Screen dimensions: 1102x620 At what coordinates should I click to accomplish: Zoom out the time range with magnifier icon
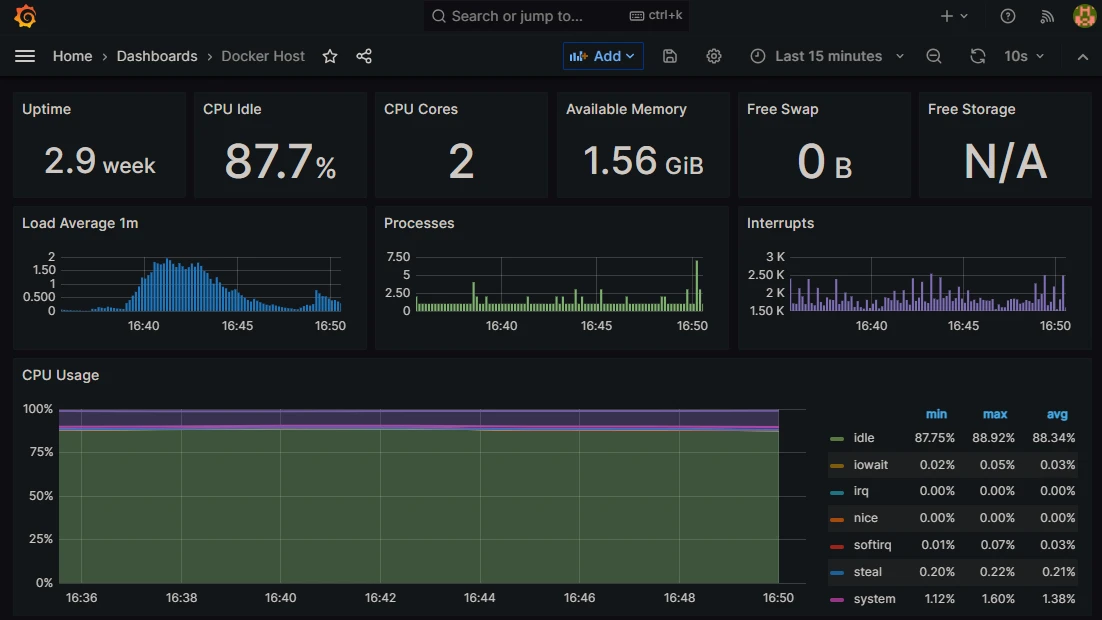click(933, 56)
